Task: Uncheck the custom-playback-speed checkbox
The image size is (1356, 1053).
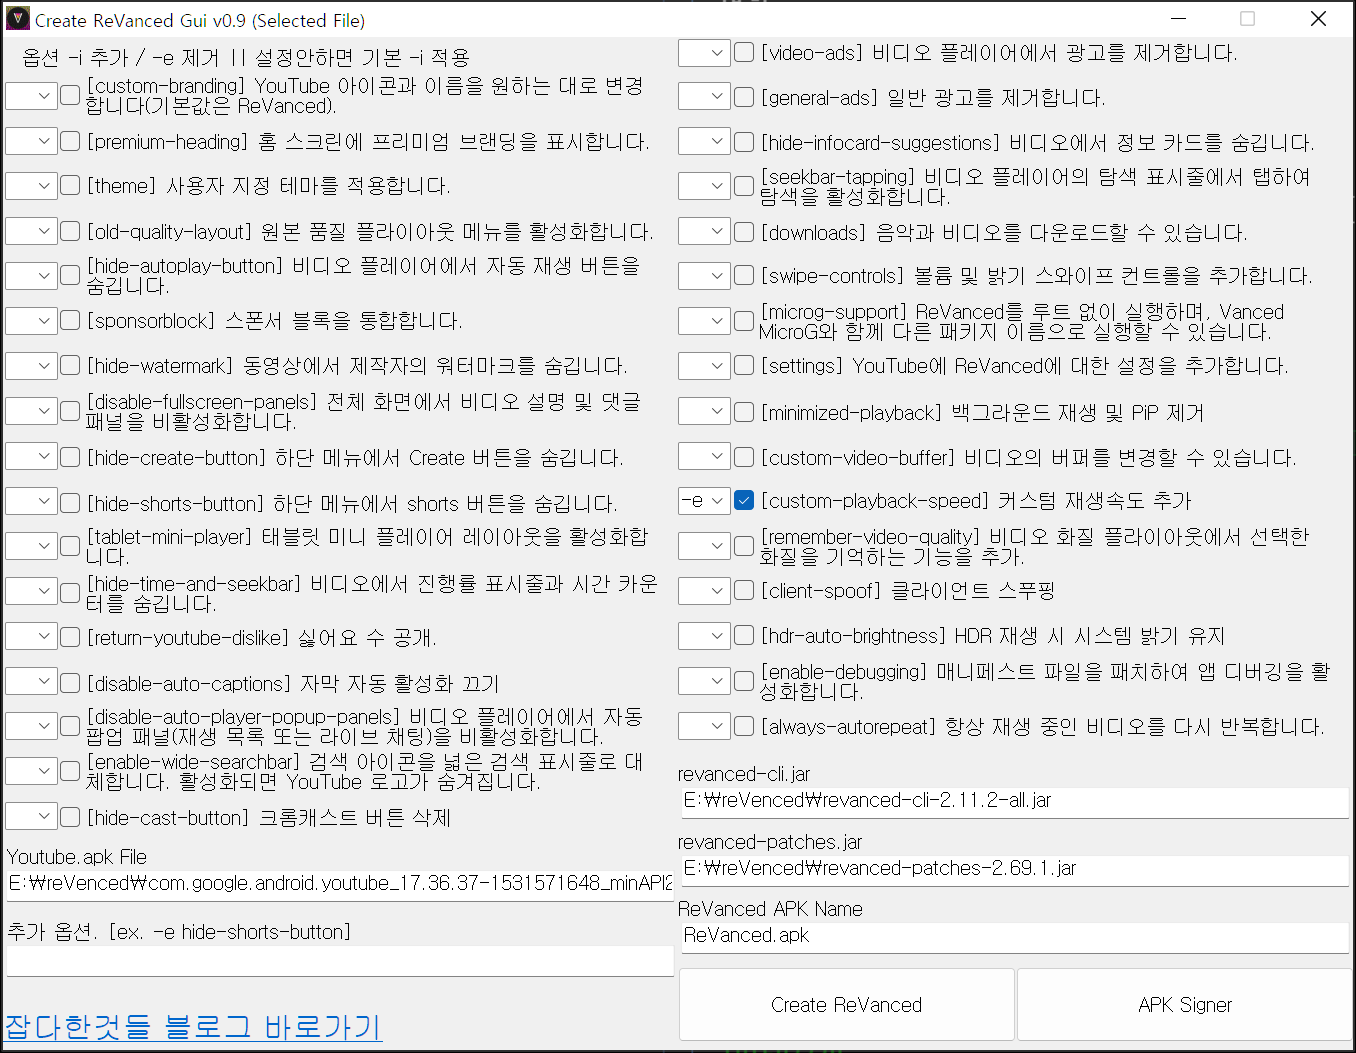Action: click(744, 500)
